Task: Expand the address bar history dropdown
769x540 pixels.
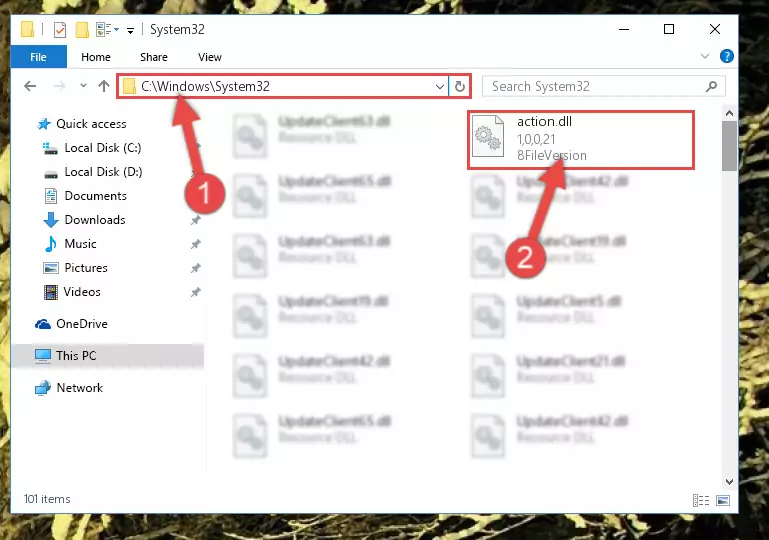Action: click(439, 87)
